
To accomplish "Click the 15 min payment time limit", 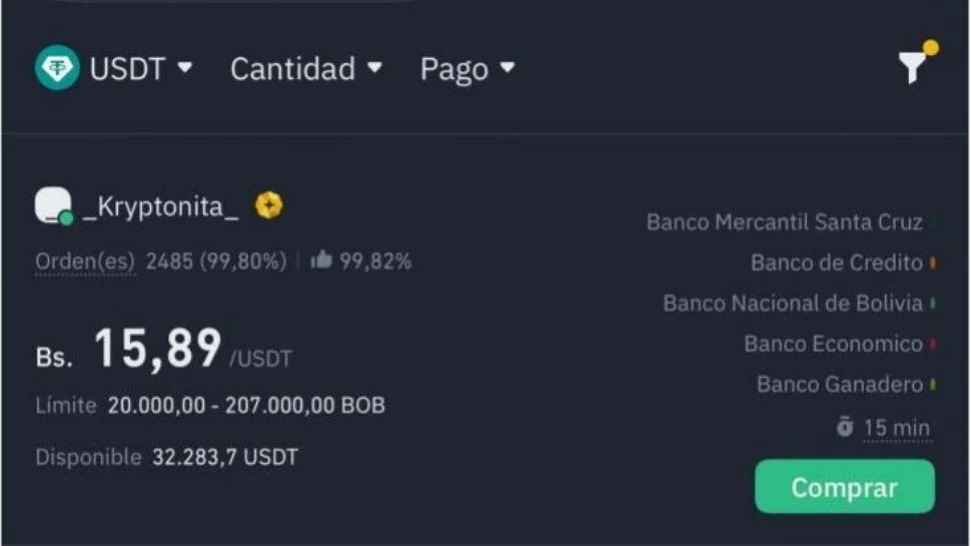I will coord(896,428).
